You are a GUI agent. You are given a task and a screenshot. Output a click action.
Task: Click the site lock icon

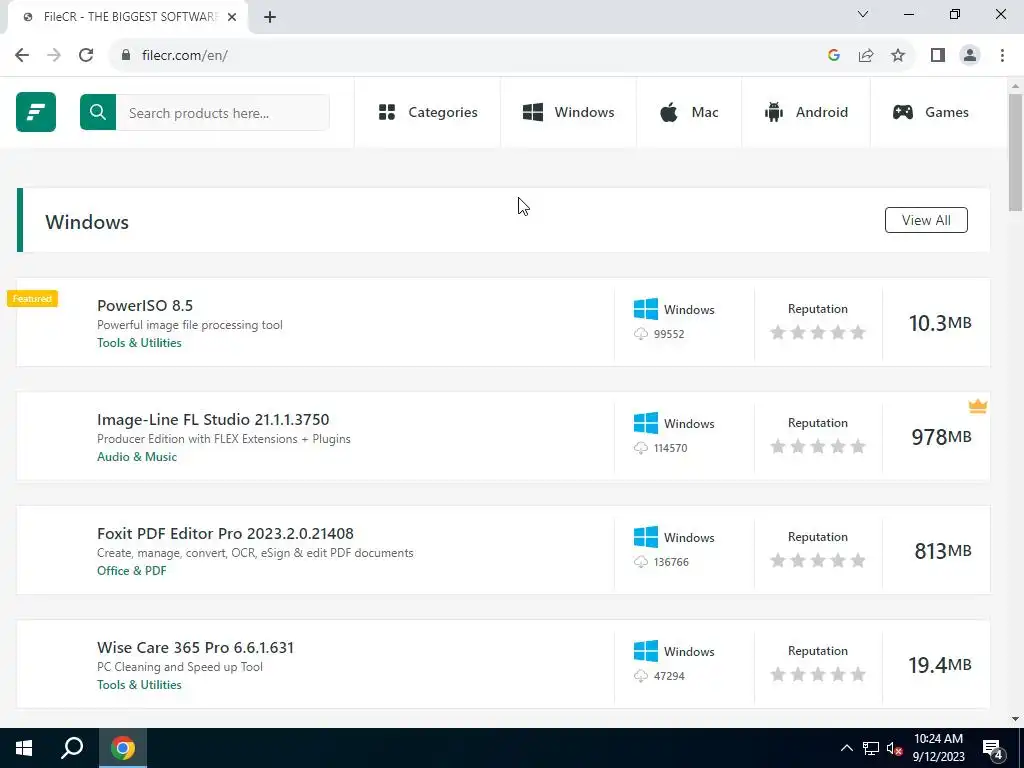point(126,55)
